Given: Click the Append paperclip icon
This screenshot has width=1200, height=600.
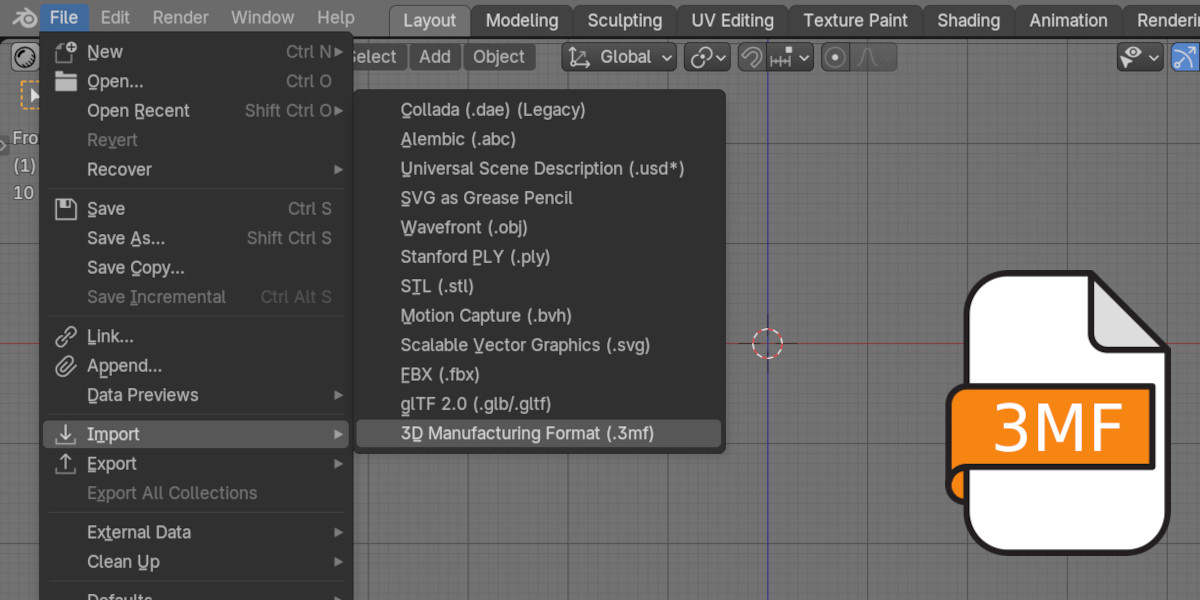Looking at the screenshot, I should point(66,366).
